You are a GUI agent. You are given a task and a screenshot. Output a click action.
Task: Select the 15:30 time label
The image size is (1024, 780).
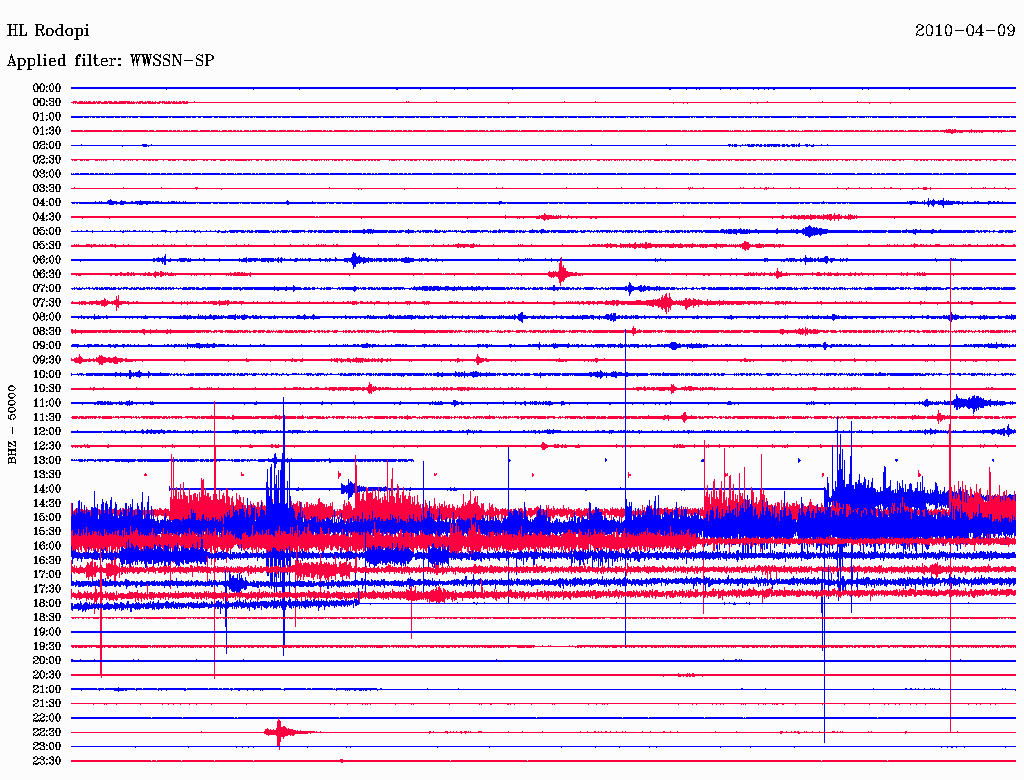pos(47,532)
